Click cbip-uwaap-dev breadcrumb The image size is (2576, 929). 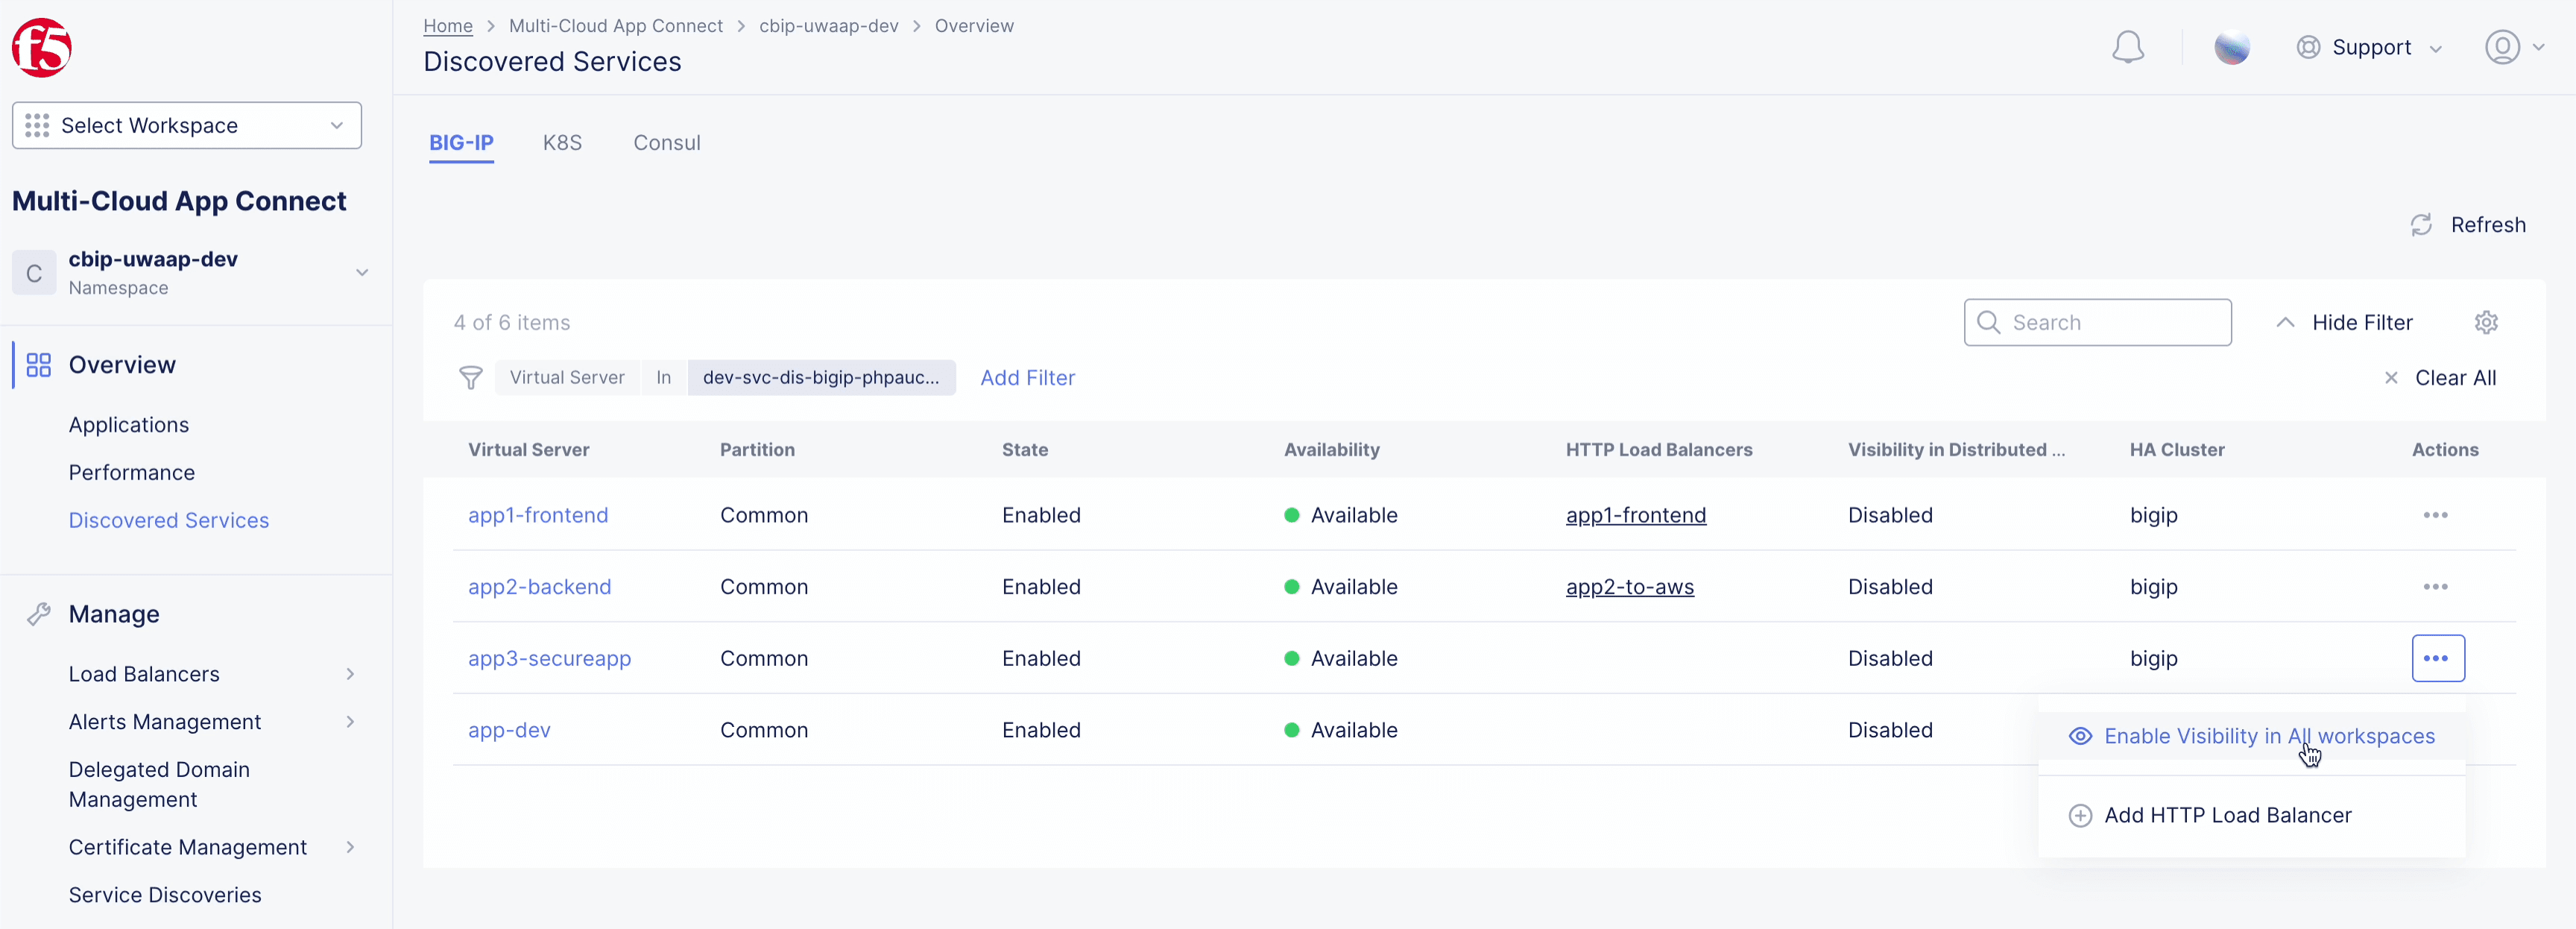pyautogui.click(x=829, y=26)
